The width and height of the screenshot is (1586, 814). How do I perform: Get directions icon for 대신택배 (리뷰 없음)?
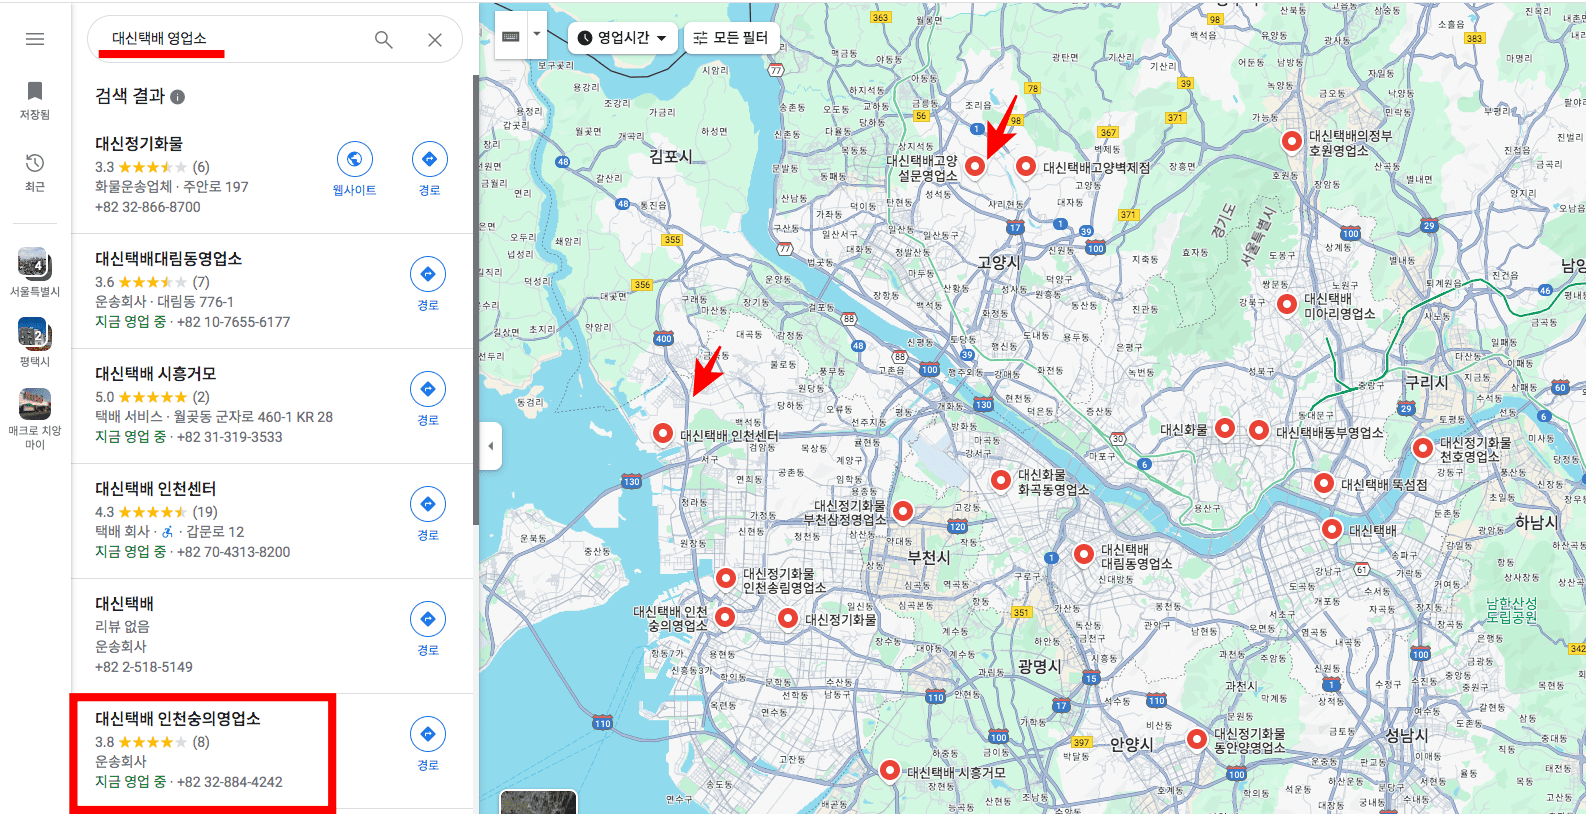pyautogui.click(x=428, y=619)
